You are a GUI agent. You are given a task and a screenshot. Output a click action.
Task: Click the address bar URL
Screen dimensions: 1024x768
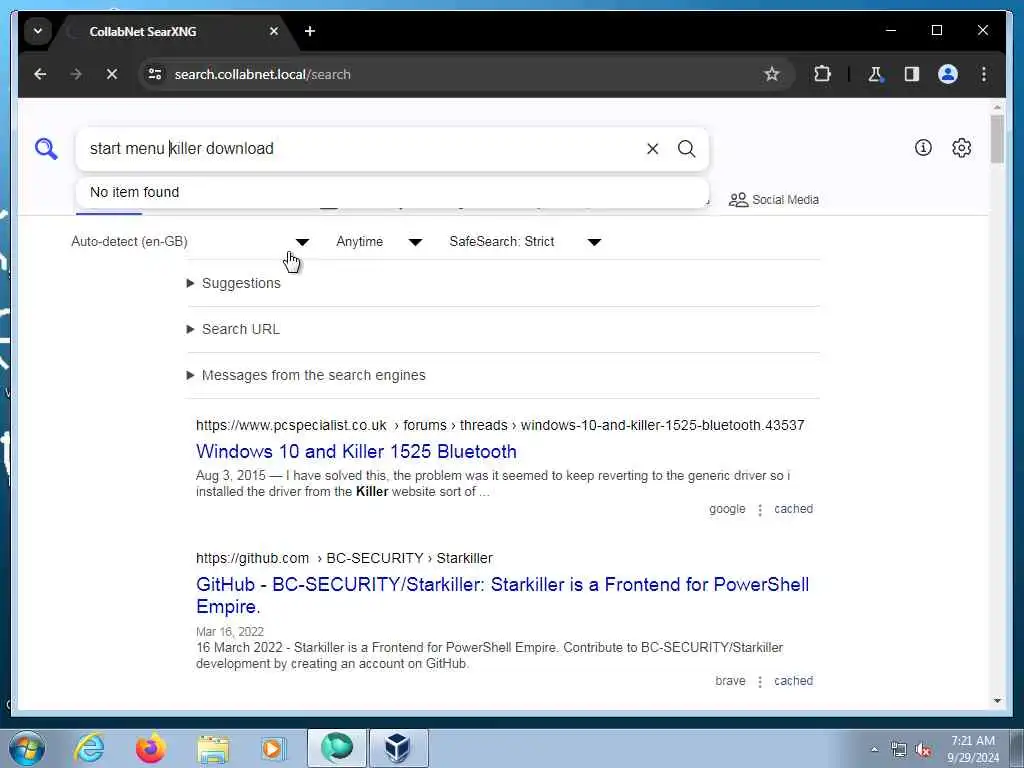coord(263,74)
